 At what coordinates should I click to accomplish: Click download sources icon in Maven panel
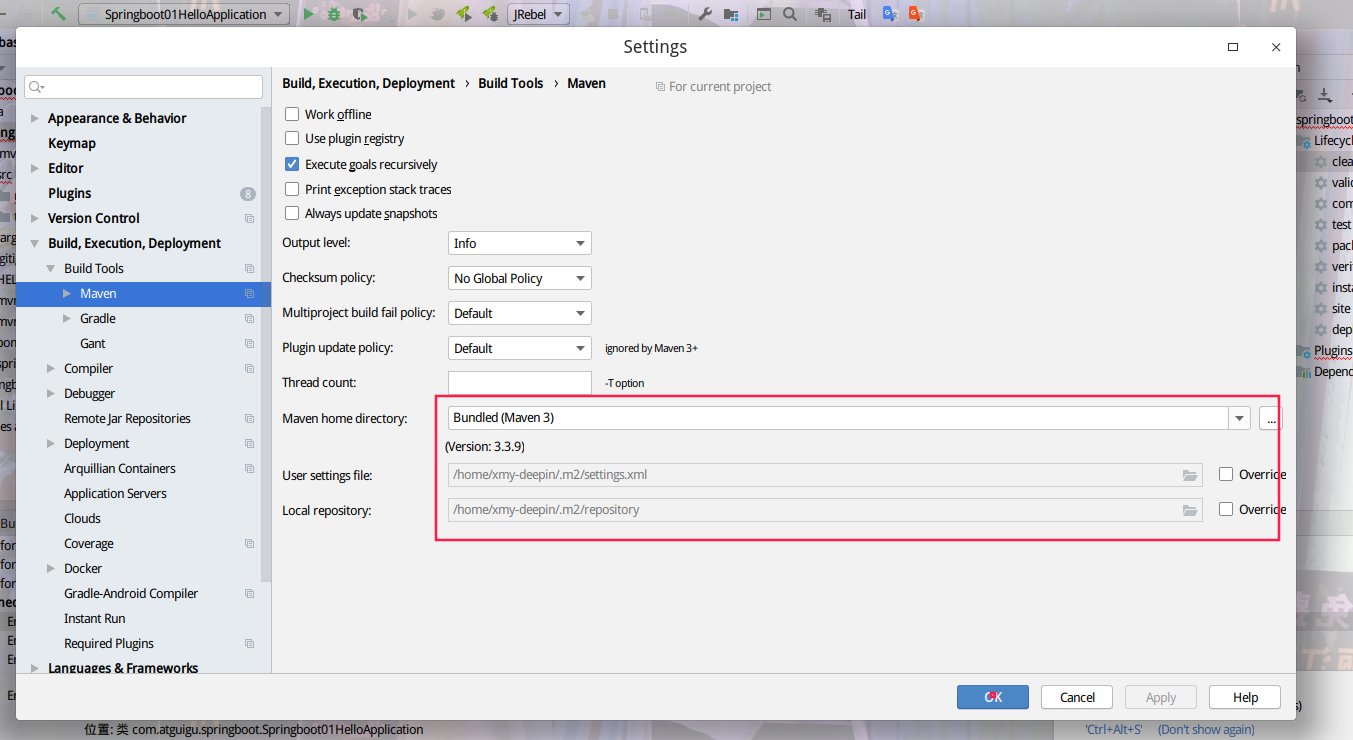click(1325, 95)
